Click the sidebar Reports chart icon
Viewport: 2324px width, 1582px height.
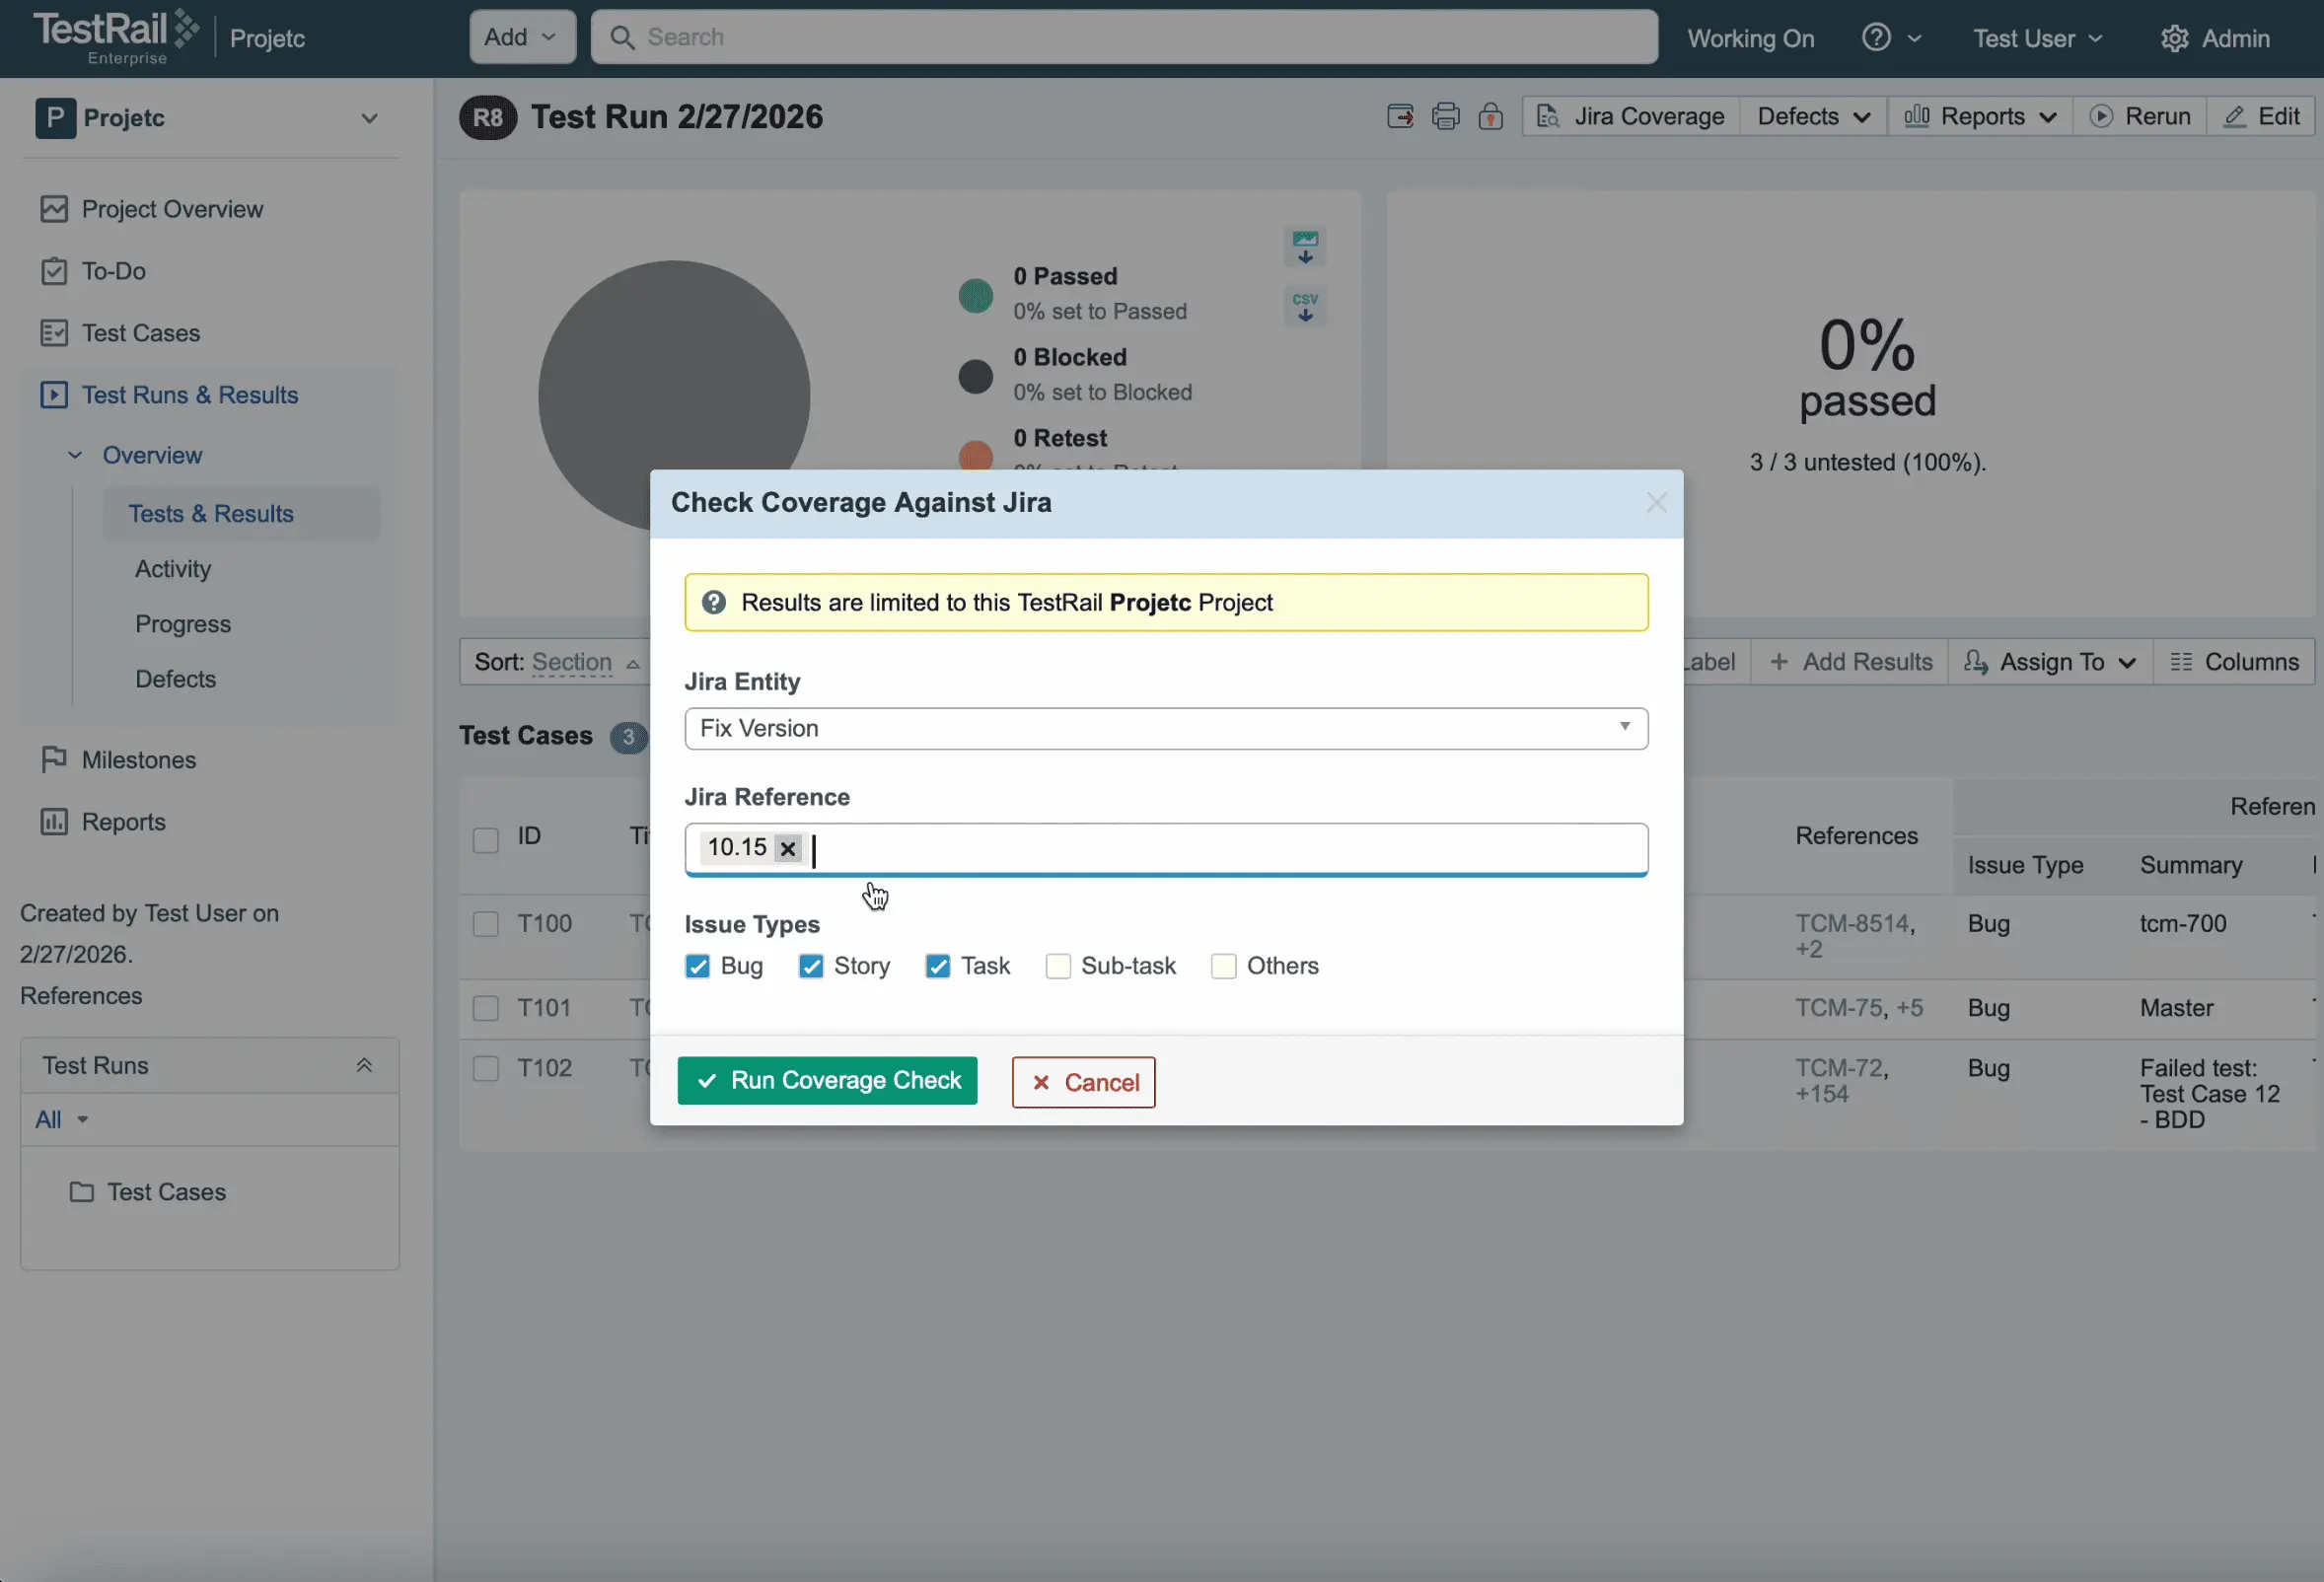(x=54, y=822)
